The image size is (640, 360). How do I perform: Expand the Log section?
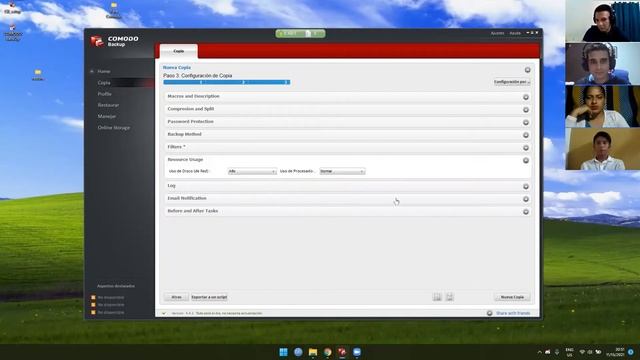[x=347, y=186]
